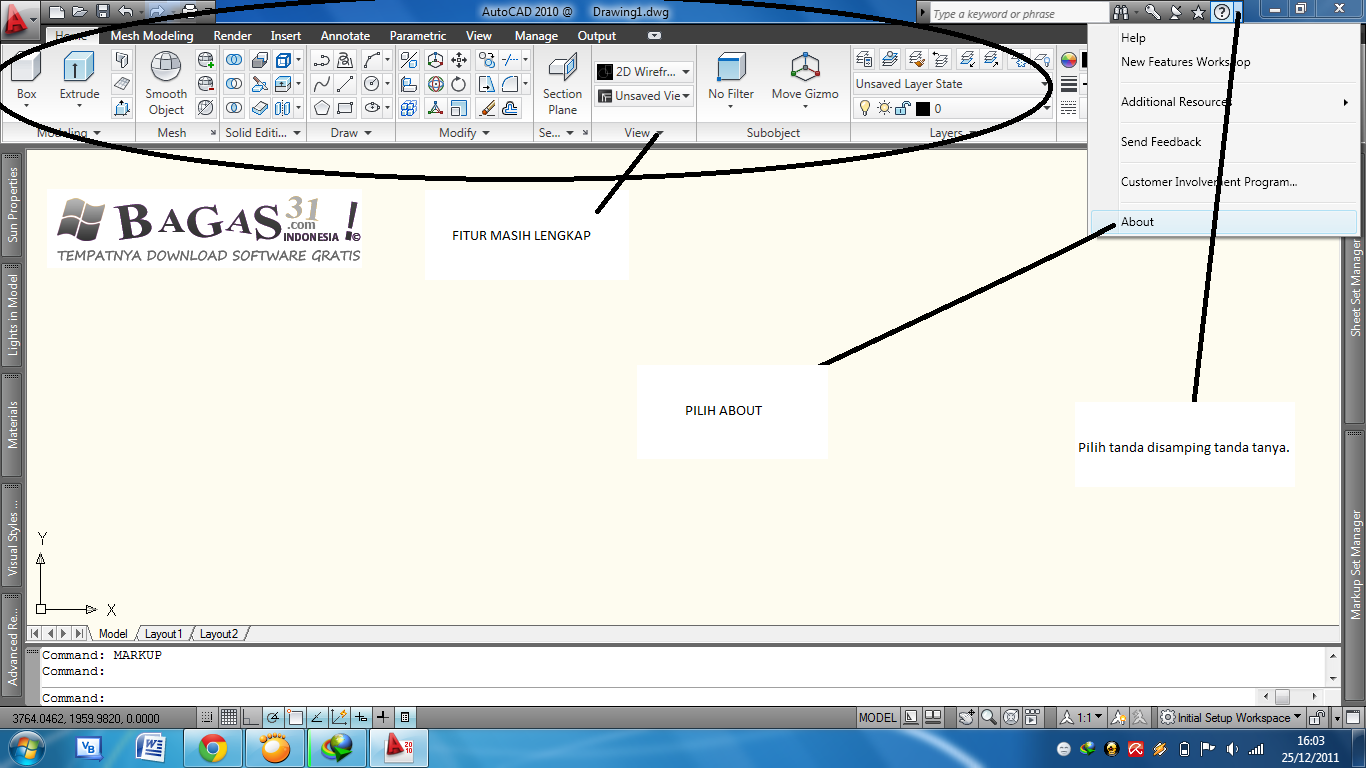Toggle the MODEL space button in status bar
Viewport: 1366px width, 768px height.
coord(878,717)
